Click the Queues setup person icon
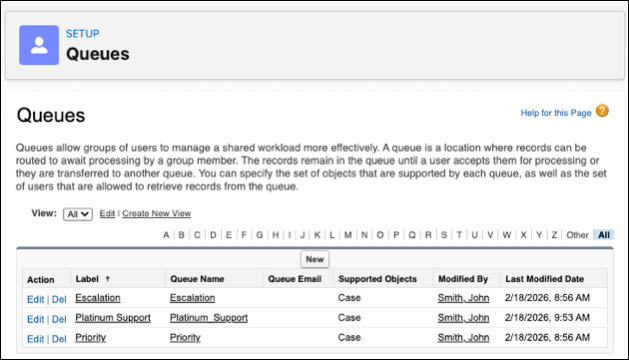Image resolution: width=629 pixels, height=360 pixels. [x=39, y=45]
